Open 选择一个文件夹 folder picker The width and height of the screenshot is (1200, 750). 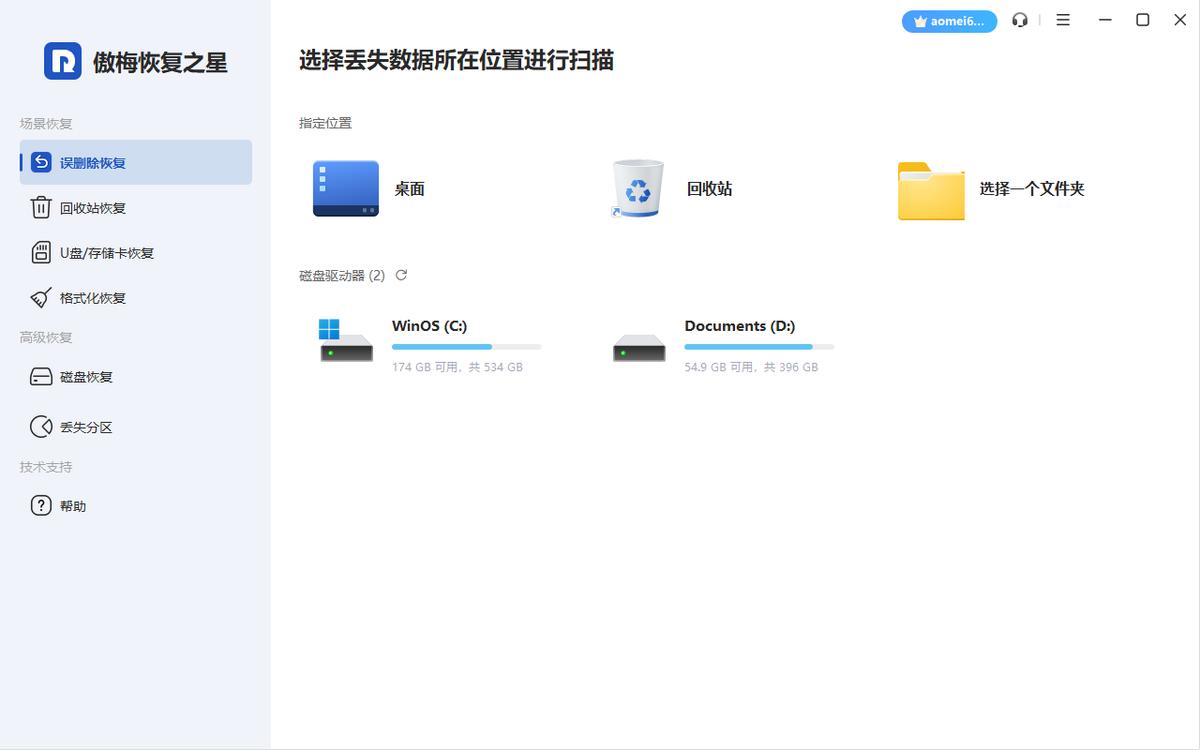point(930,190)
